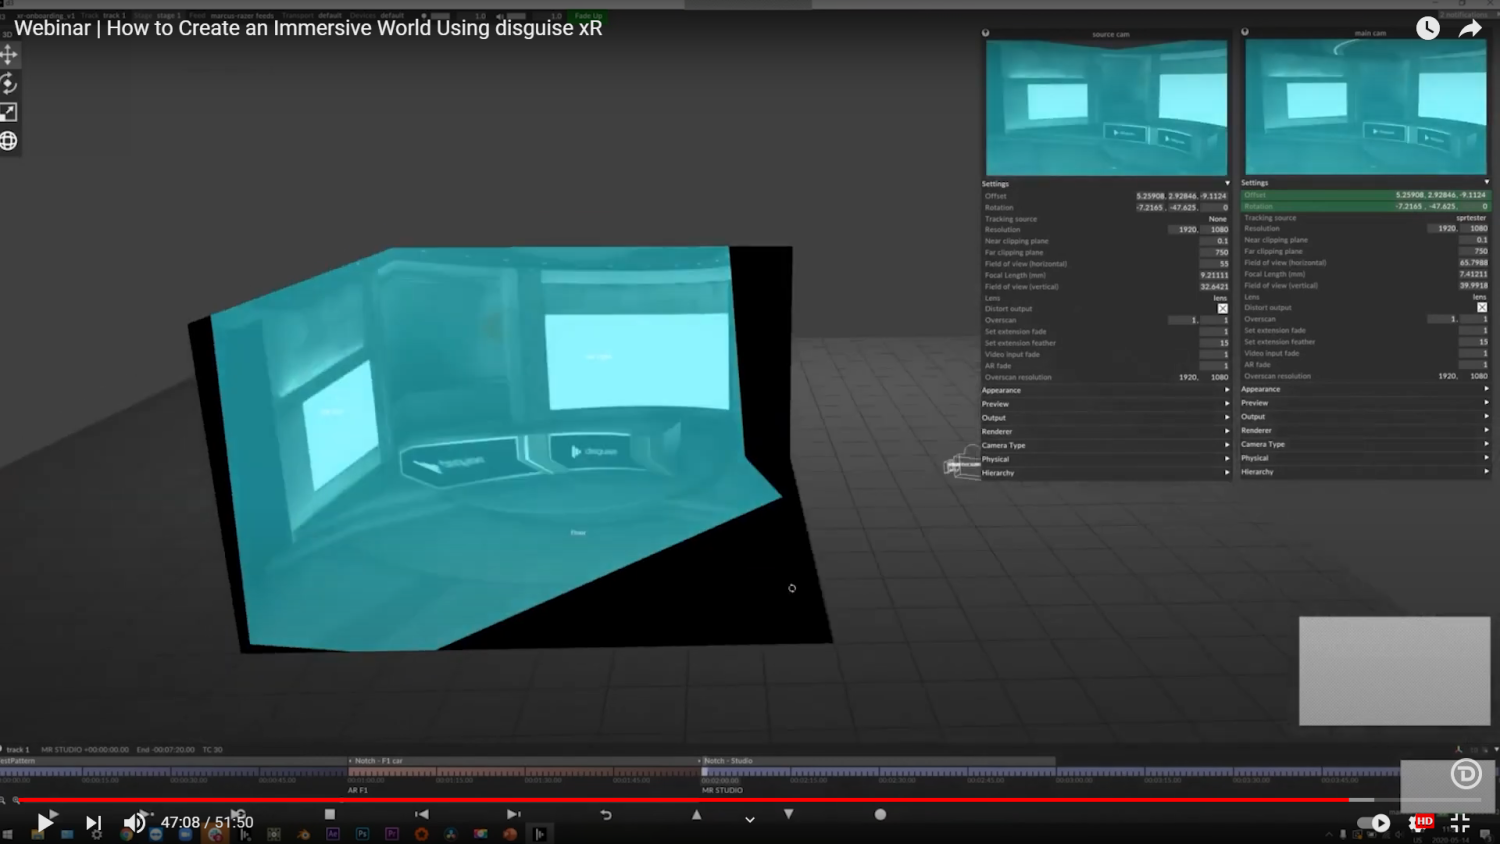1500x844 pixels.
Task: Expand the Physical section of main cam
Action: (1365, 458)
